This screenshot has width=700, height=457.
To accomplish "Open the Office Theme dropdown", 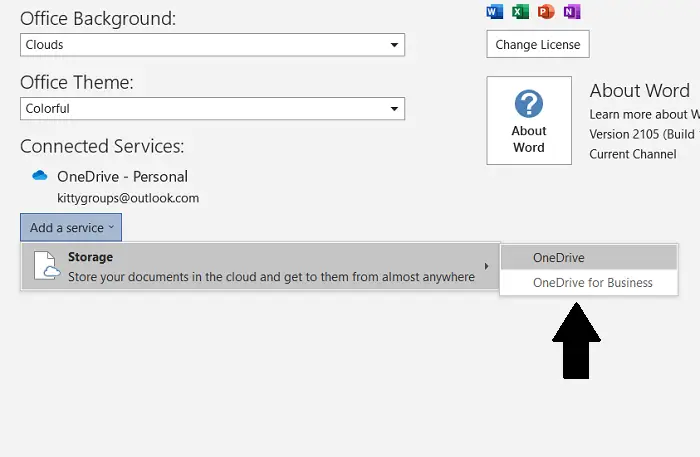I will point(212,108).
